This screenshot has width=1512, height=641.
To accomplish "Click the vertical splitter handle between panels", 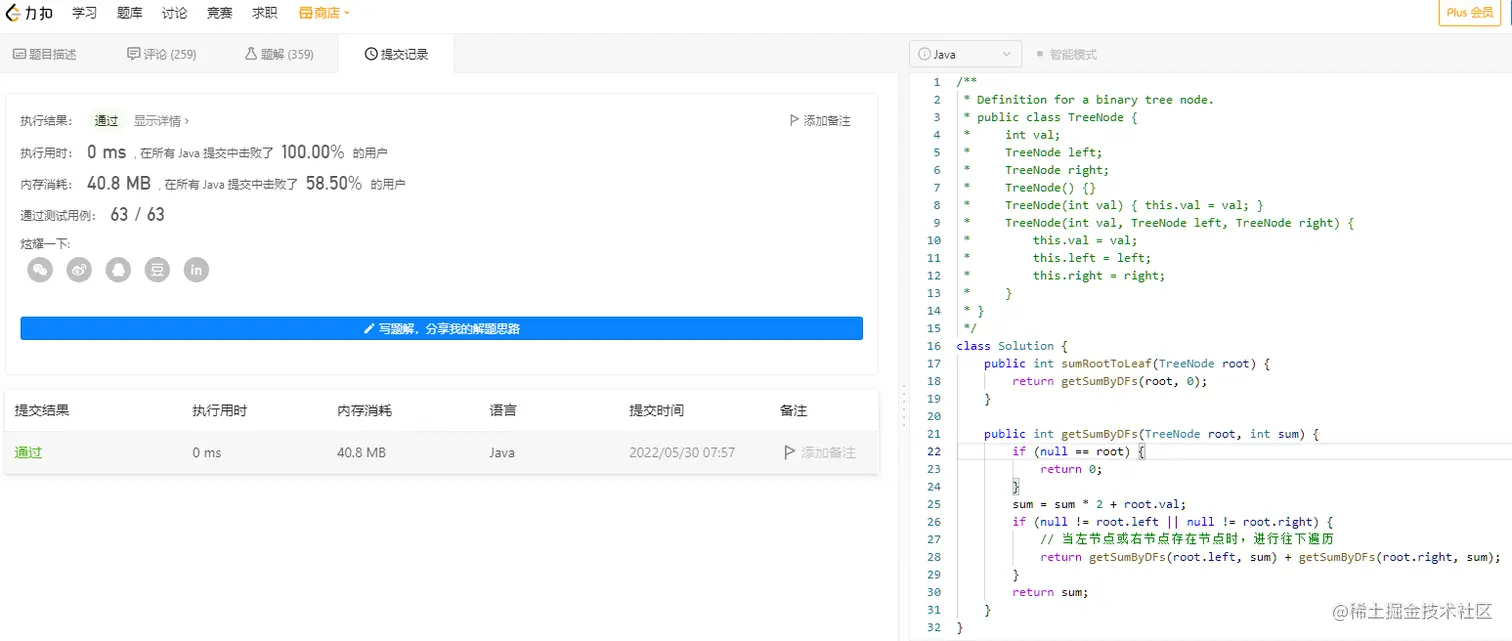I will (x=903, y=407).
